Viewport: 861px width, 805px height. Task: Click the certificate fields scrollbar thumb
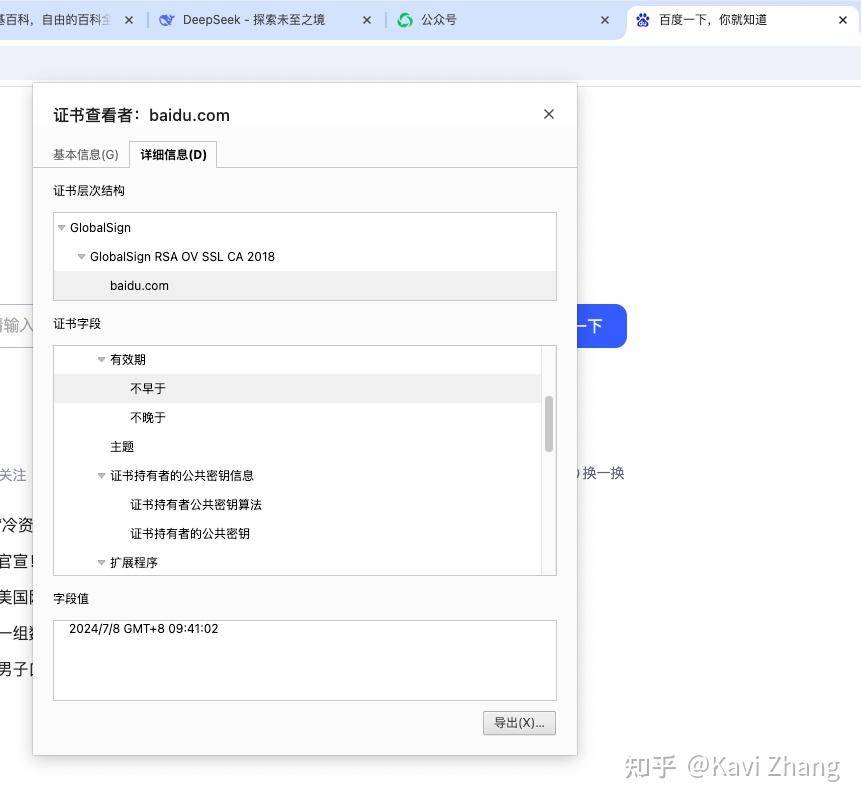549,424
